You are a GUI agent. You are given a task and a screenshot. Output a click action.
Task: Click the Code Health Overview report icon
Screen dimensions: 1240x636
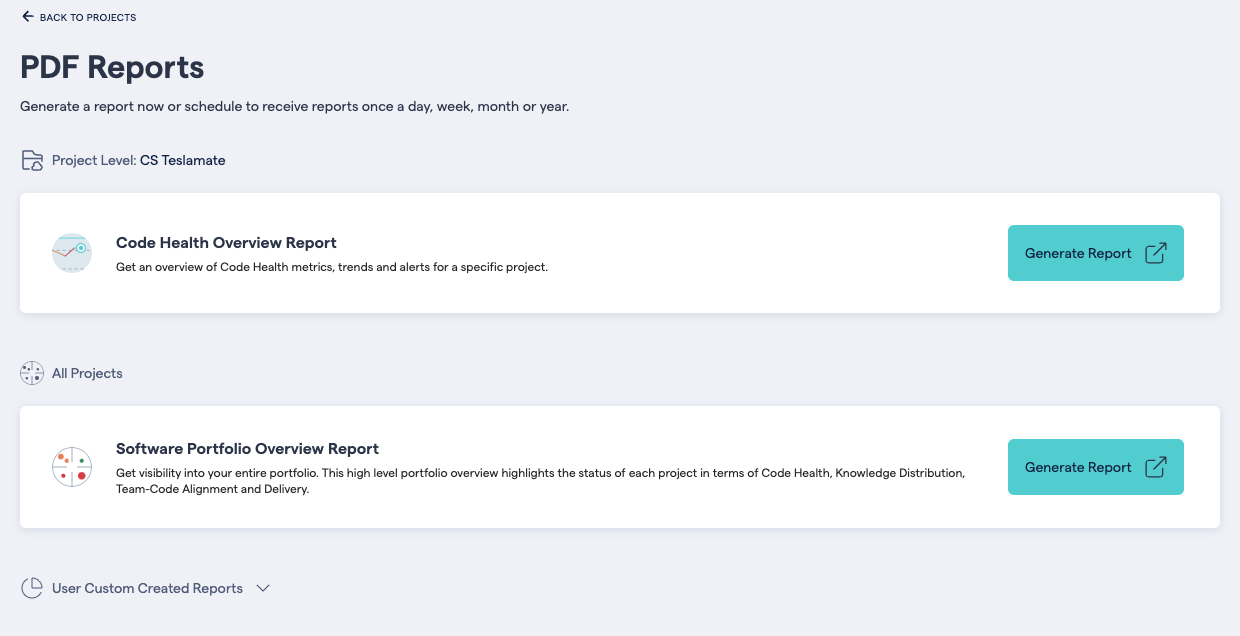(x=71, y=253)
